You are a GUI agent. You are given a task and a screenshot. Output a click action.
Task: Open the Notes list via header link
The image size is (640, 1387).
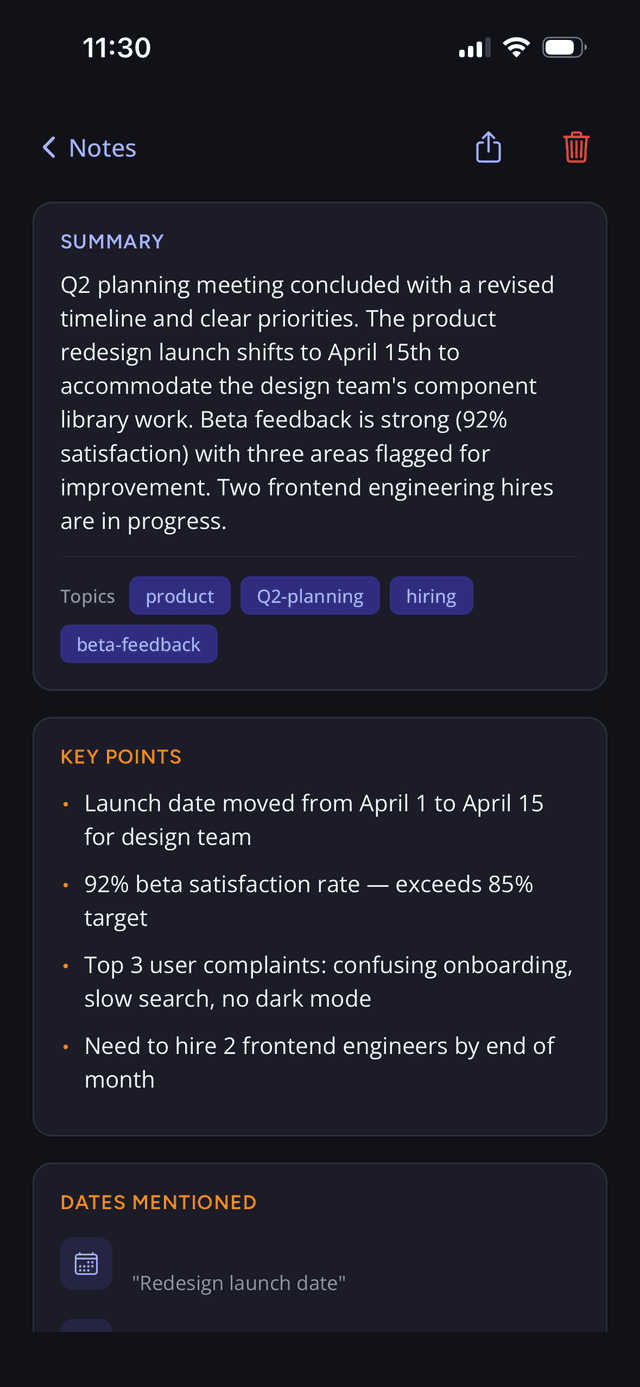[x=103, y=146]
